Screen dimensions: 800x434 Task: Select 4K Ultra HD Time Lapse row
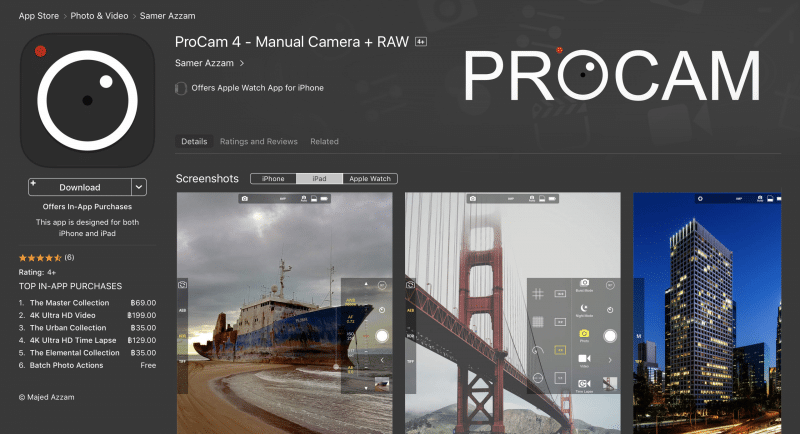point(87,340)
